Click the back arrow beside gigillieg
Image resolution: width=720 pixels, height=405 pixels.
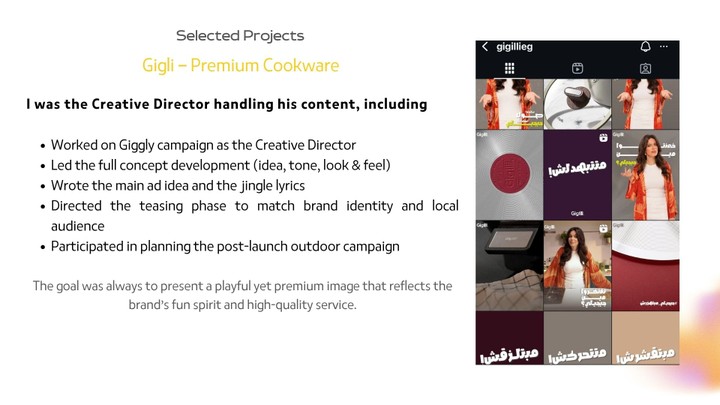(x=485, y=46)
